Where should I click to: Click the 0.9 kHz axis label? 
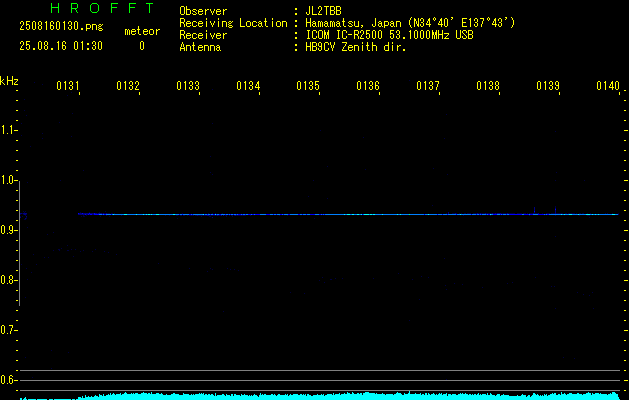[8, 230]
